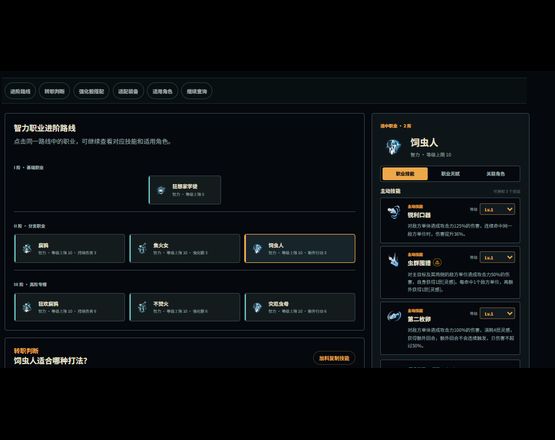The width and height of the screenshot is (555, 440).
Task: Click the last chip in the top row
Action: (197, 91)
